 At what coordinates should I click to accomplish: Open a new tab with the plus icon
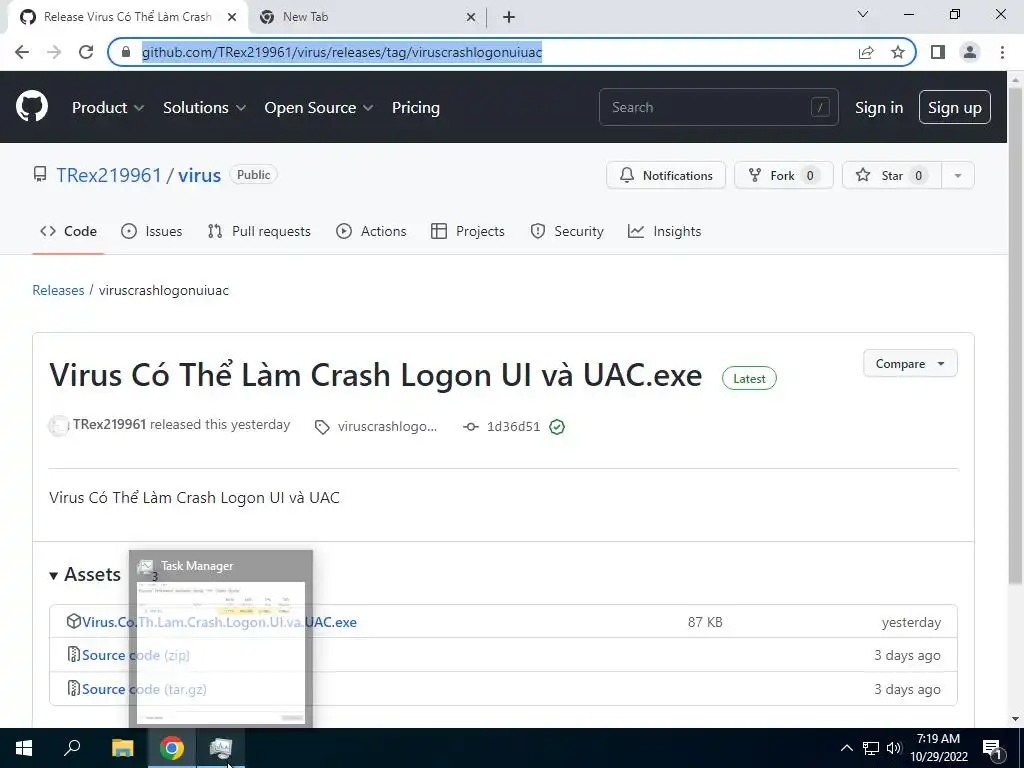[509, 17]
